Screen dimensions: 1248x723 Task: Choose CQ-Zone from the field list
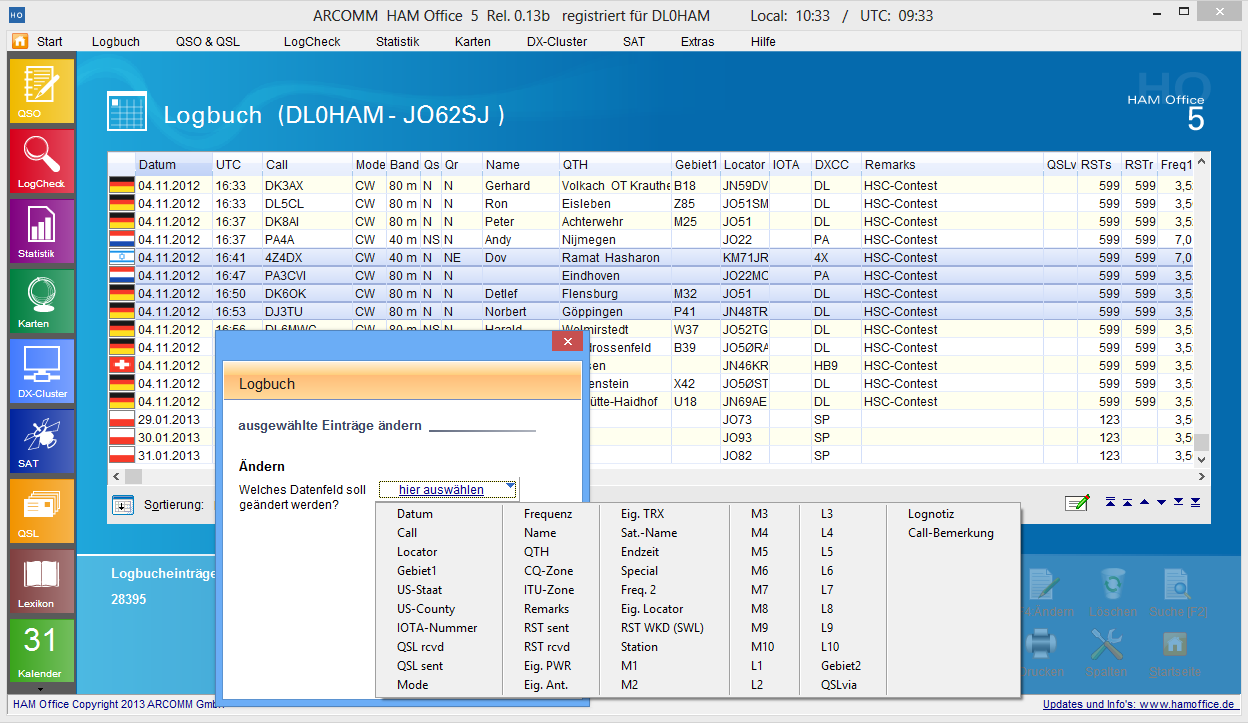pos(549,571)
